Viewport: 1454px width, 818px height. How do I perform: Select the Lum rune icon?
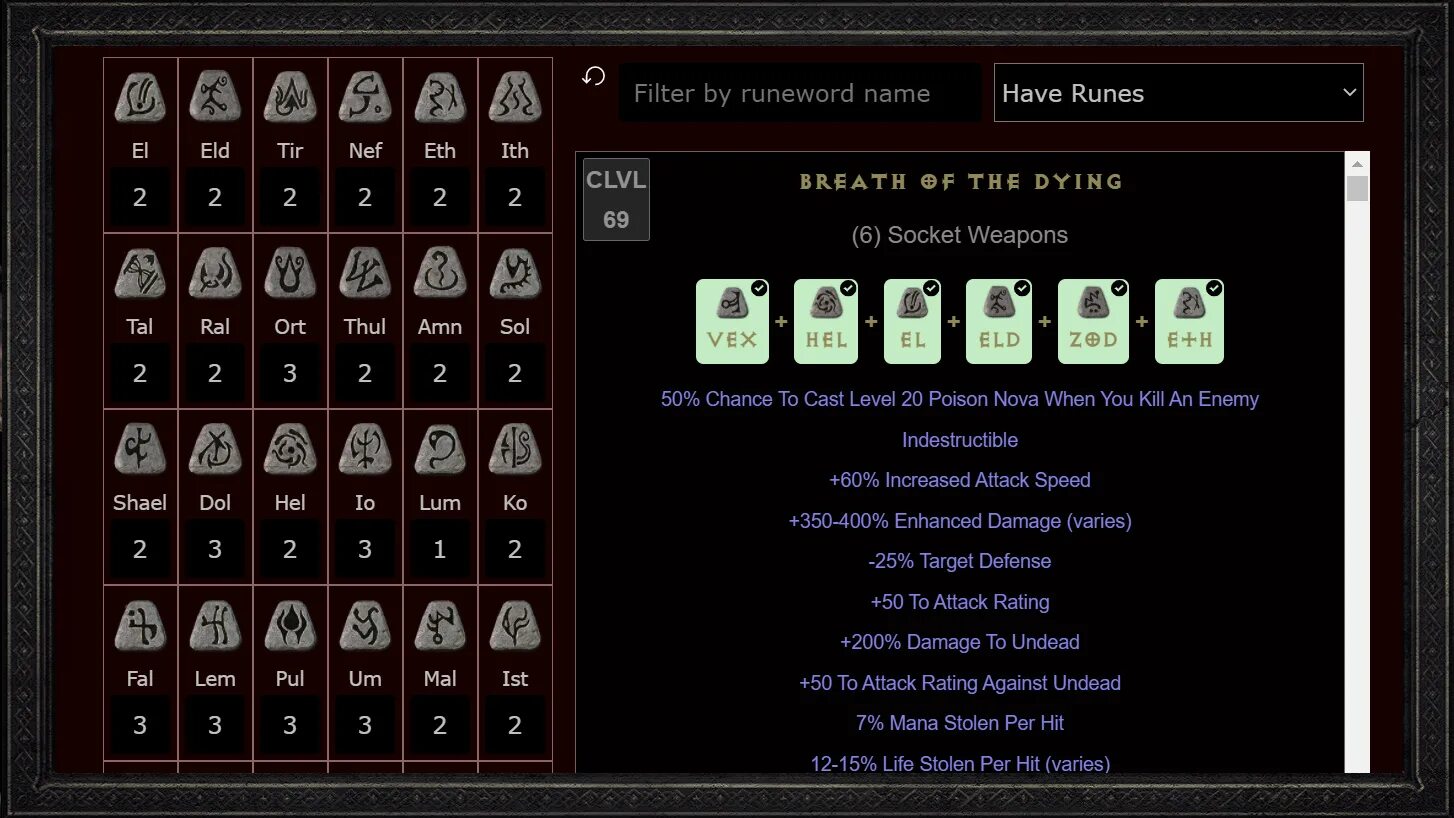(440, 450)
